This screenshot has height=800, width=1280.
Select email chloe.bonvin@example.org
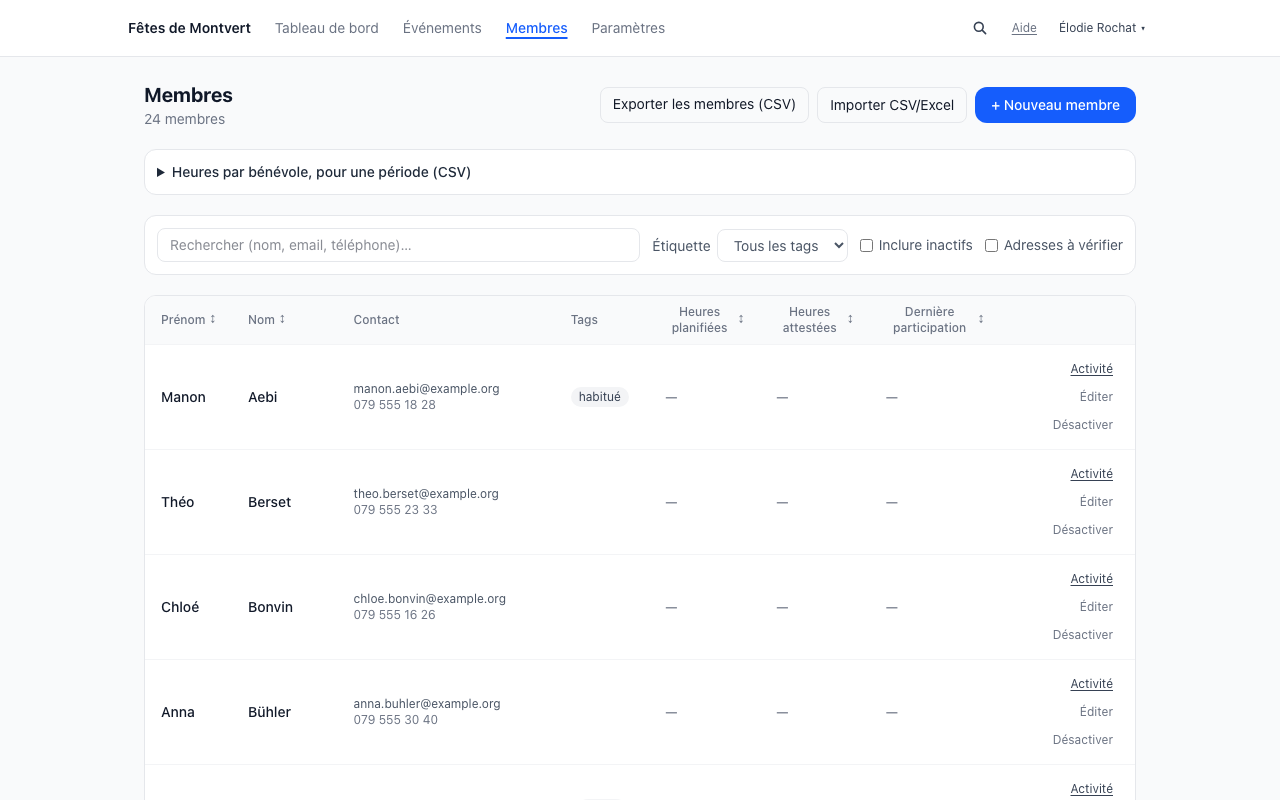click(430, 599)
